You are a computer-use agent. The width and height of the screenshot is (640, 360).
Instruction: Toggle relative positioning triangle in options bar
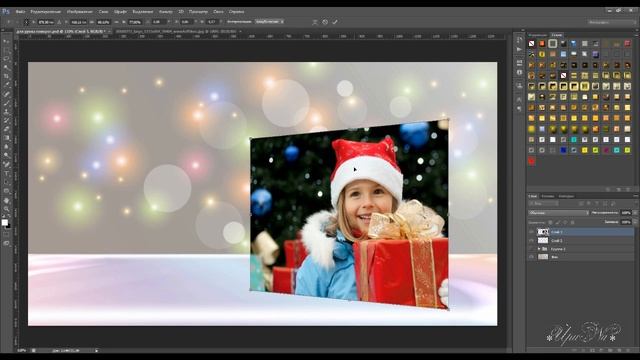(59, 22)
